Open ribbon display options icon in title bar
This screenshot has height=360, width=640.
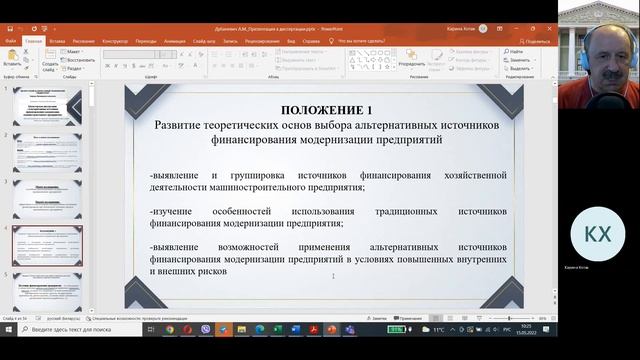click(500, 29)
